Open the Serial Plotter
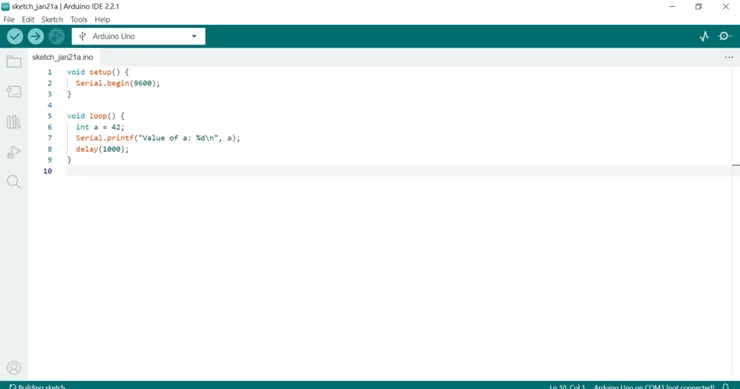 704,36
